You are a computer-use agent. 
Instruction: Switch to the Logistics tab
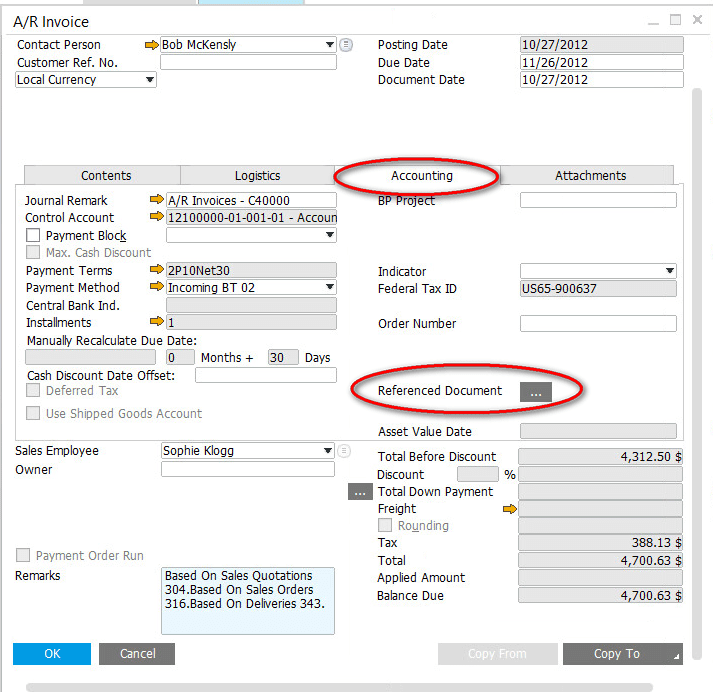(257, 176)
